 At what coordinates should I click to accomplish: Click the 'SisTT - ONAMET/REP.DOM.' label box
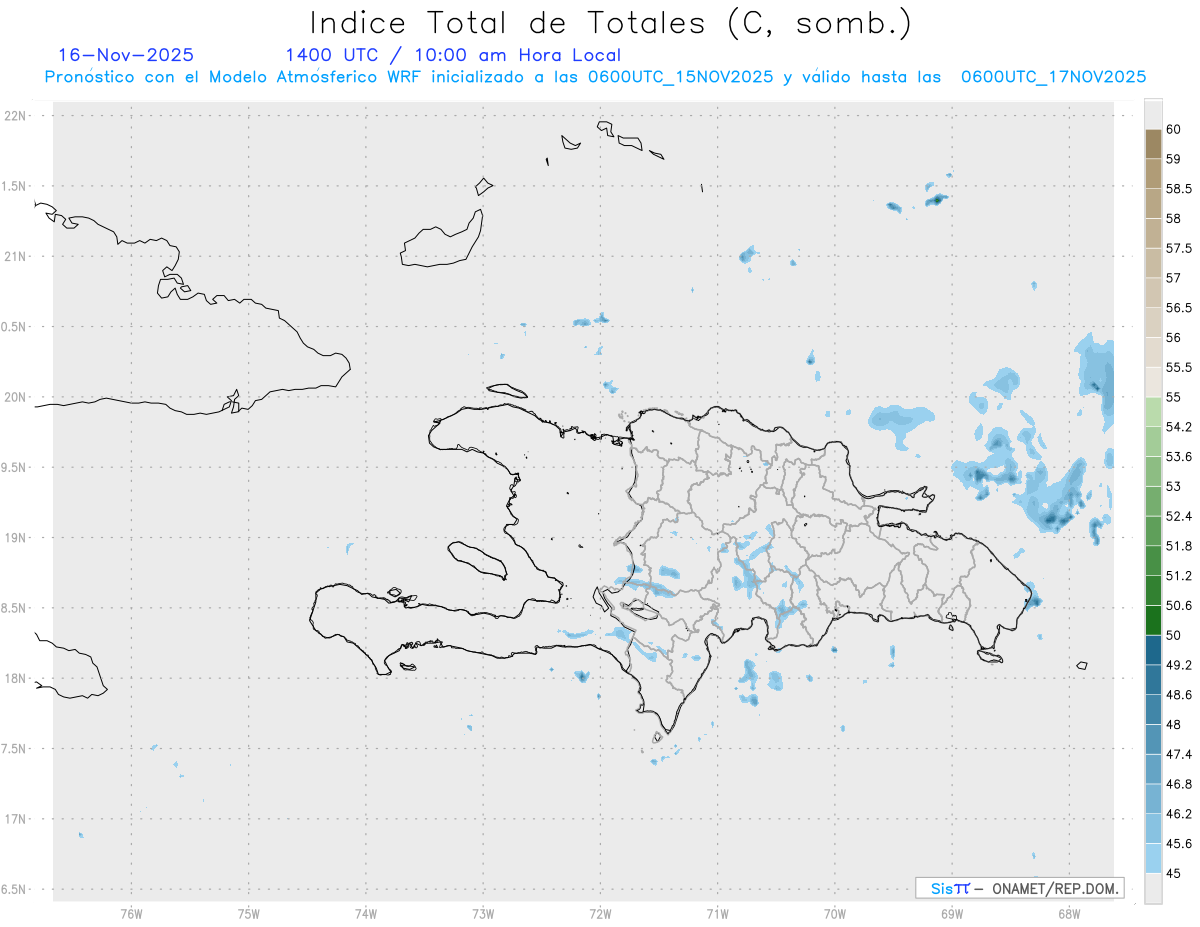click(x=1020, y=888)
